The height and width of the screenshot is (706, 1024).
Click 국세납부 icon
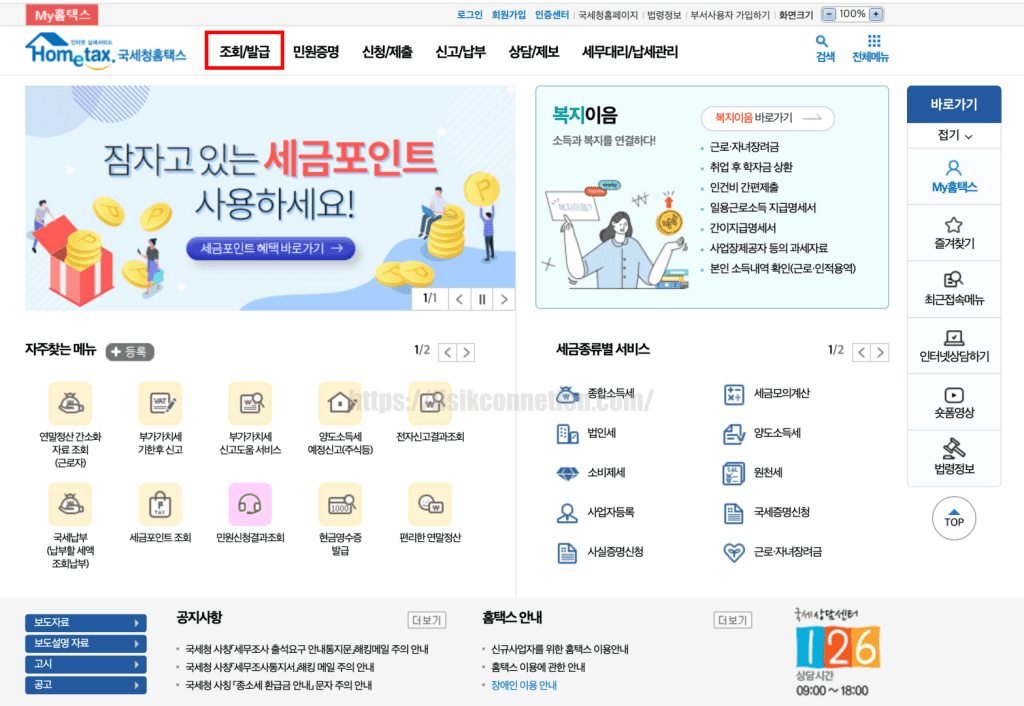(71, 504)
